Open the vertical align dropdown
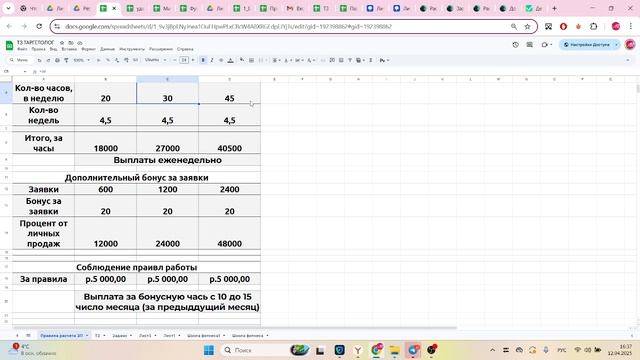Image resolution: width=640 pixels, height=360 pixels. pyautogui.click(x=288, y=60)
